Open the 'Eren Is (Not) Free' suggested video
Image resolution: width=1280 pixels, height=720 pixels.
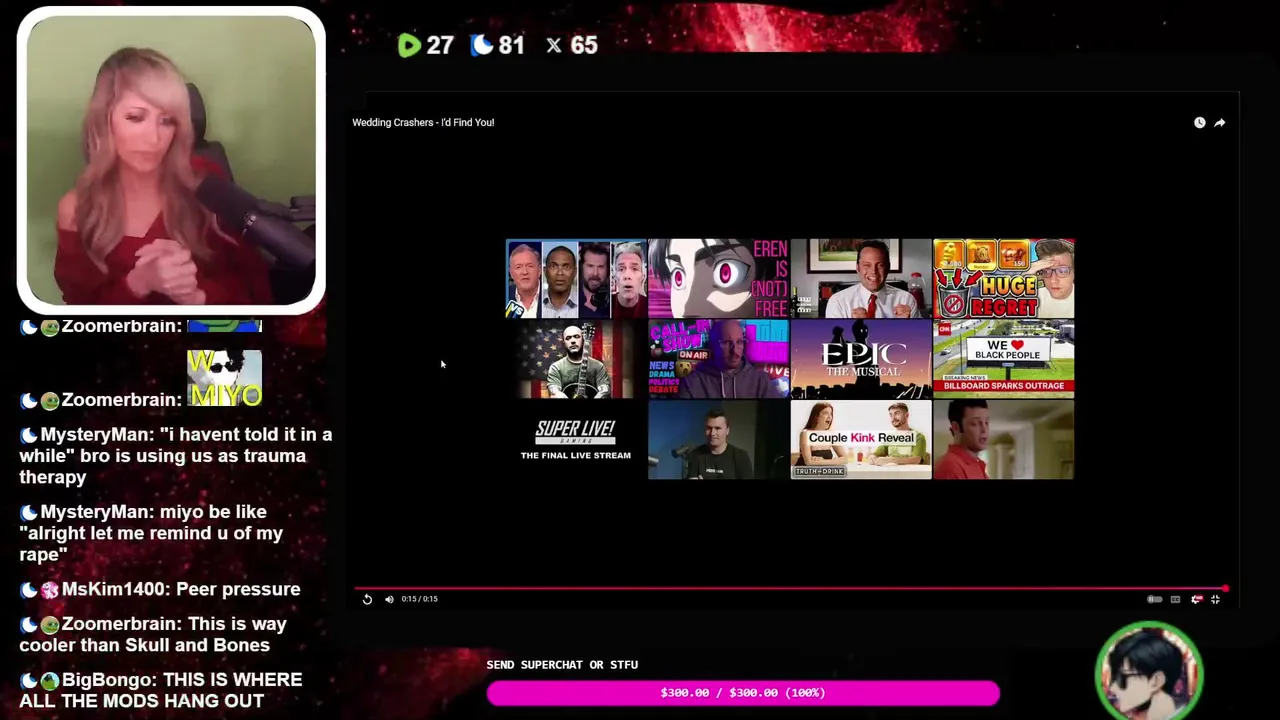click(x=718, y=279)
